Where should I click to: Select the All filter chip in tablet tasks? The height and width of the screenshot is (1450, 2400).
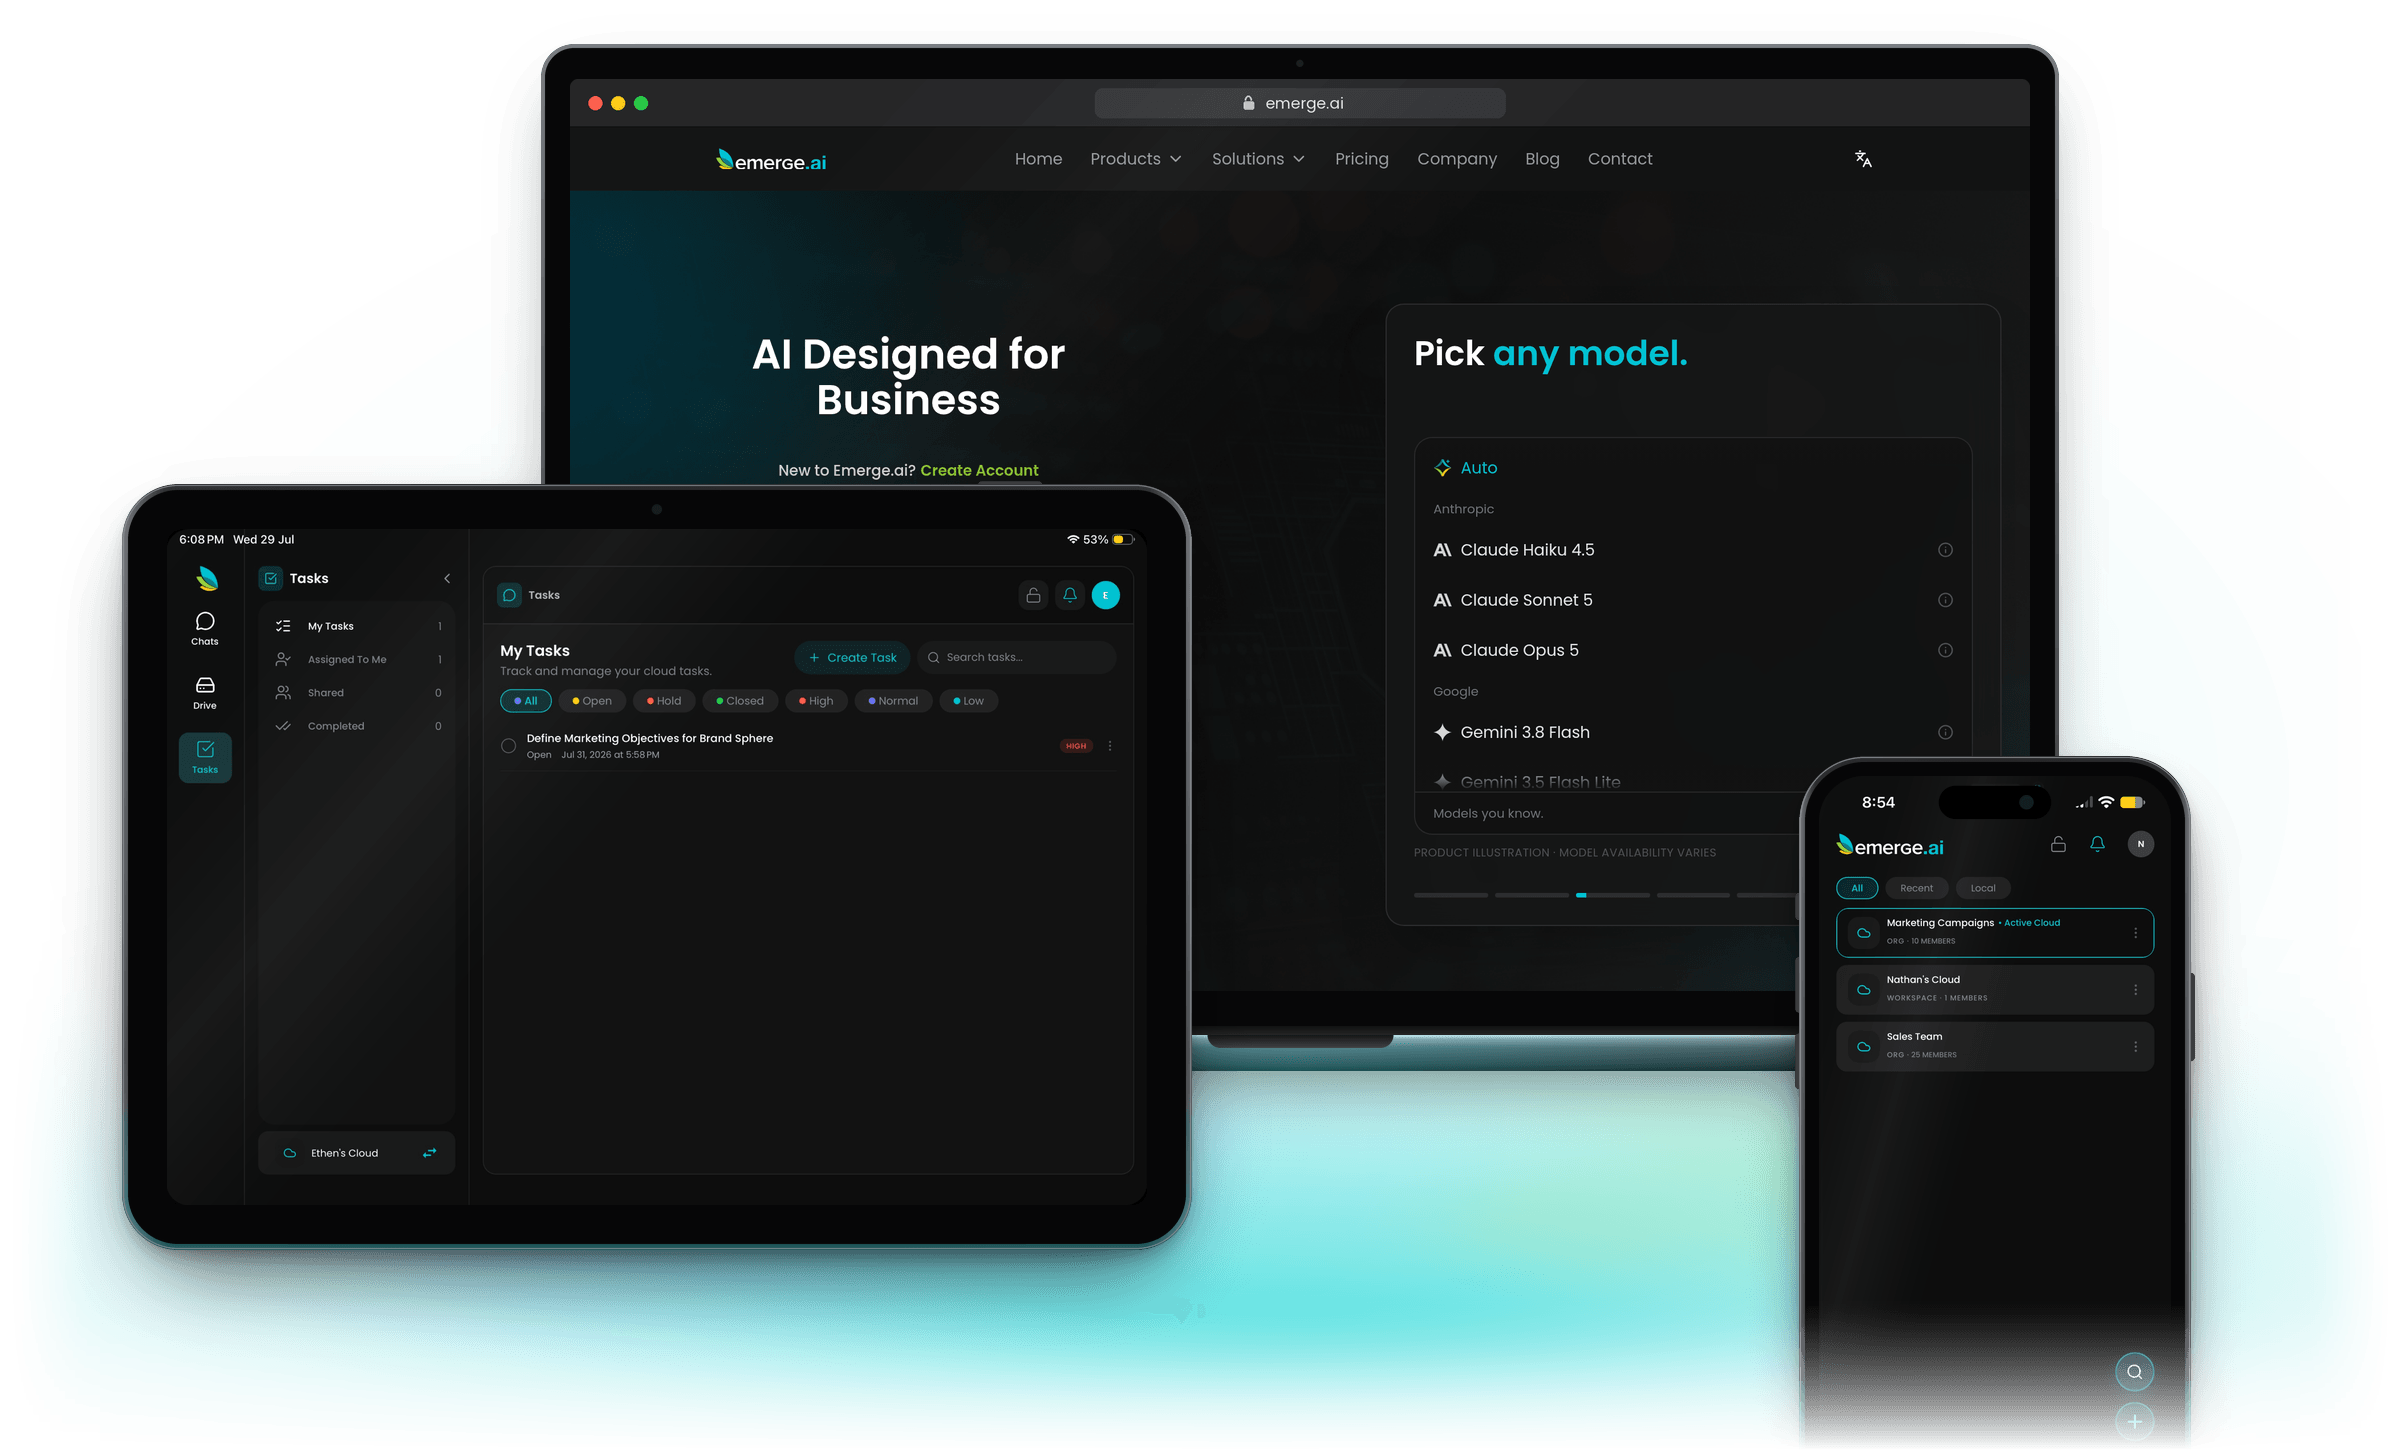(x=525, y=701)
